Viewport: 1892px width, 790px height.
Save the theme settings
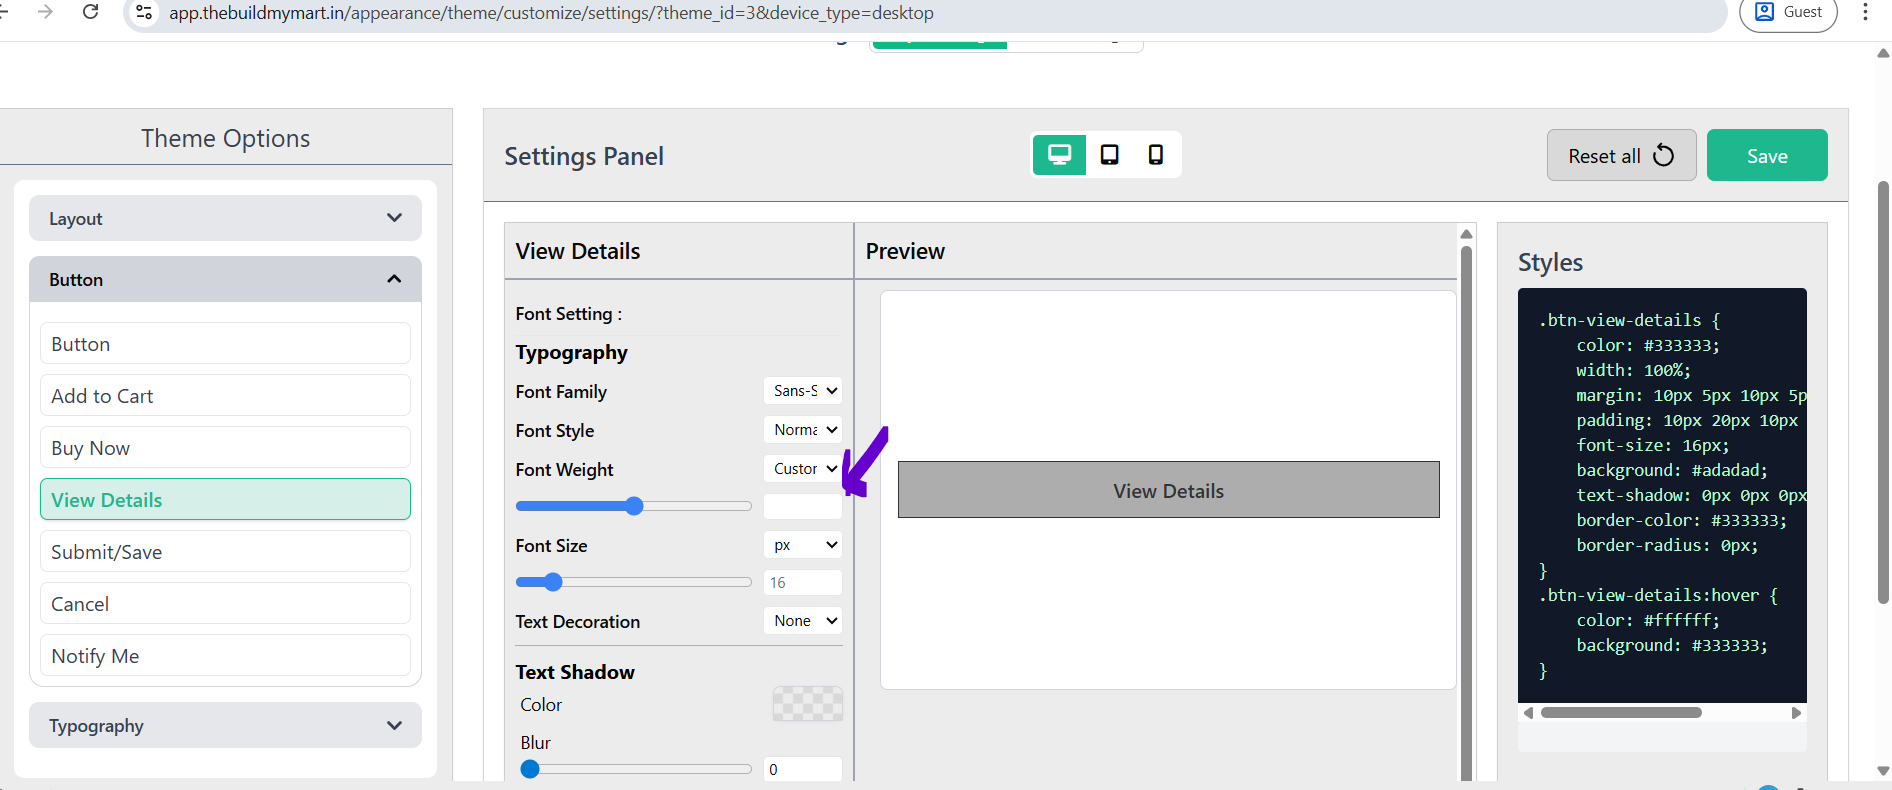pyautogui.click(x=1767, y=155)
